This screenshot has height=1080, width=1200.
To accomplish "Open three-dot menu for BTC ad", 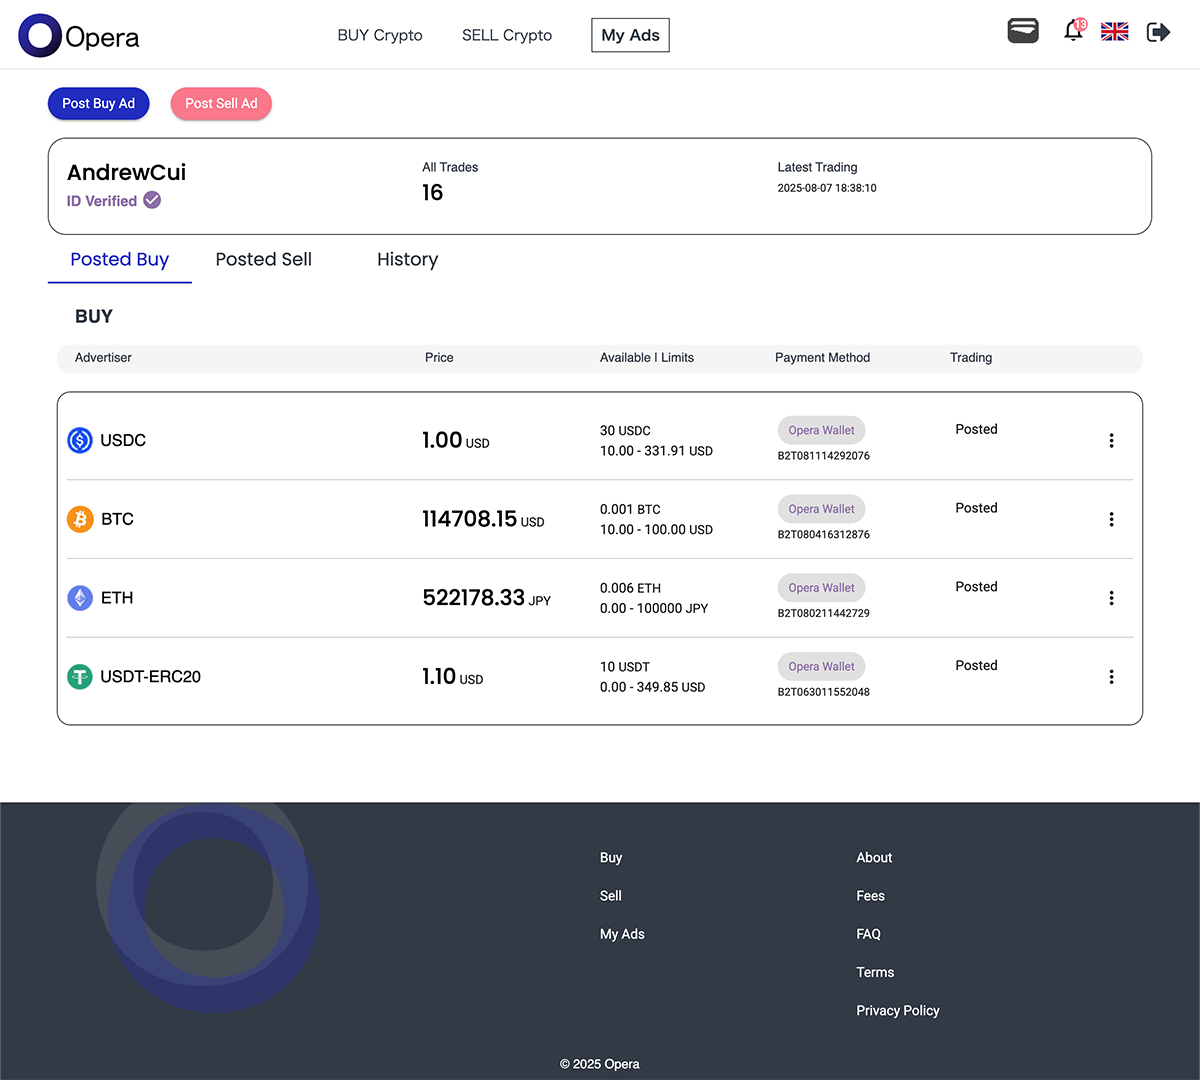I will 1111,520.
